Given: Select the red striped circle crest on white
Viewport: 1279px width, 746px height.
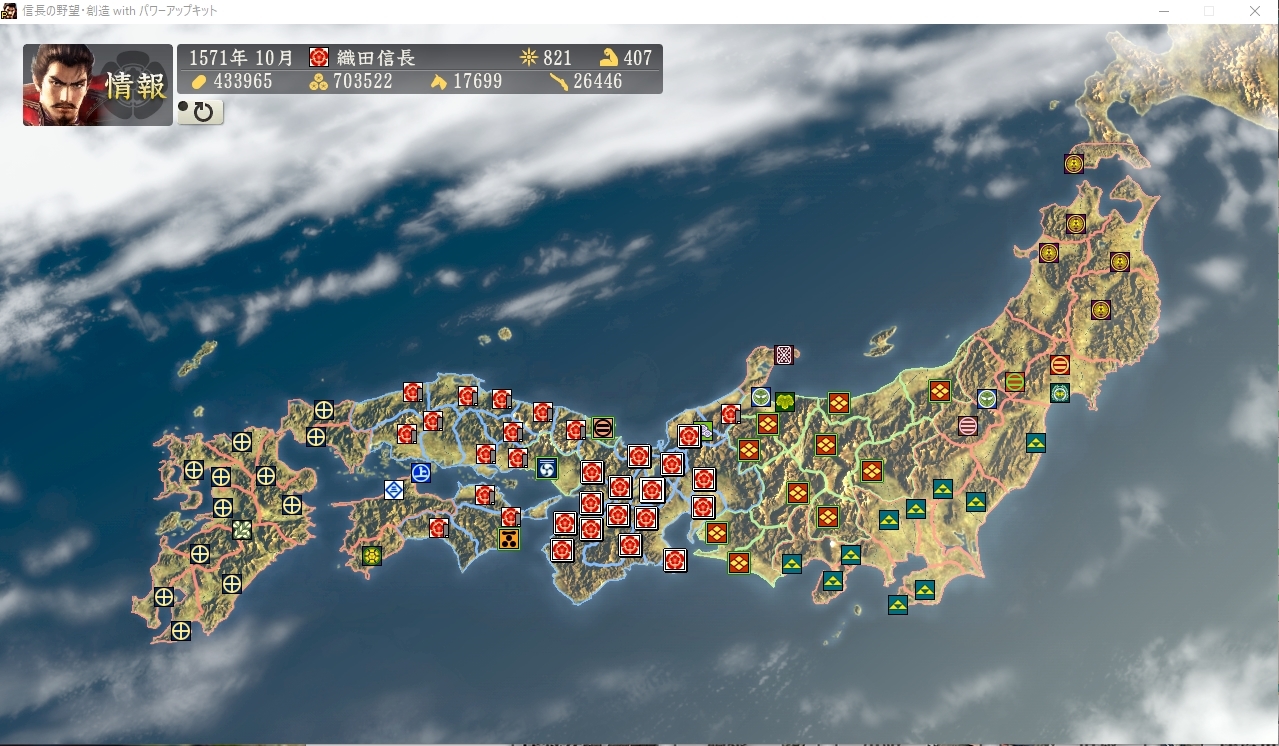Looking at the screenshot, I should click(x=1061, y=365).
